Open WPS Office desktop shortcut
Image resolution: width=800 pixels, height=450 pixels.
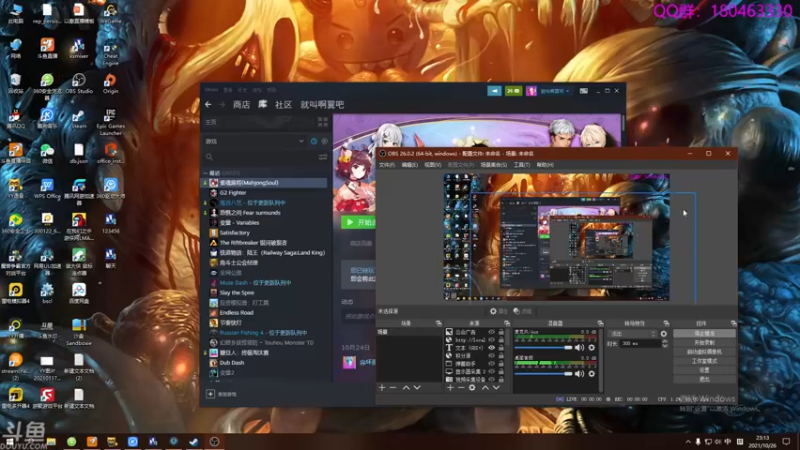pyautogui.click(x=47, y=188)
